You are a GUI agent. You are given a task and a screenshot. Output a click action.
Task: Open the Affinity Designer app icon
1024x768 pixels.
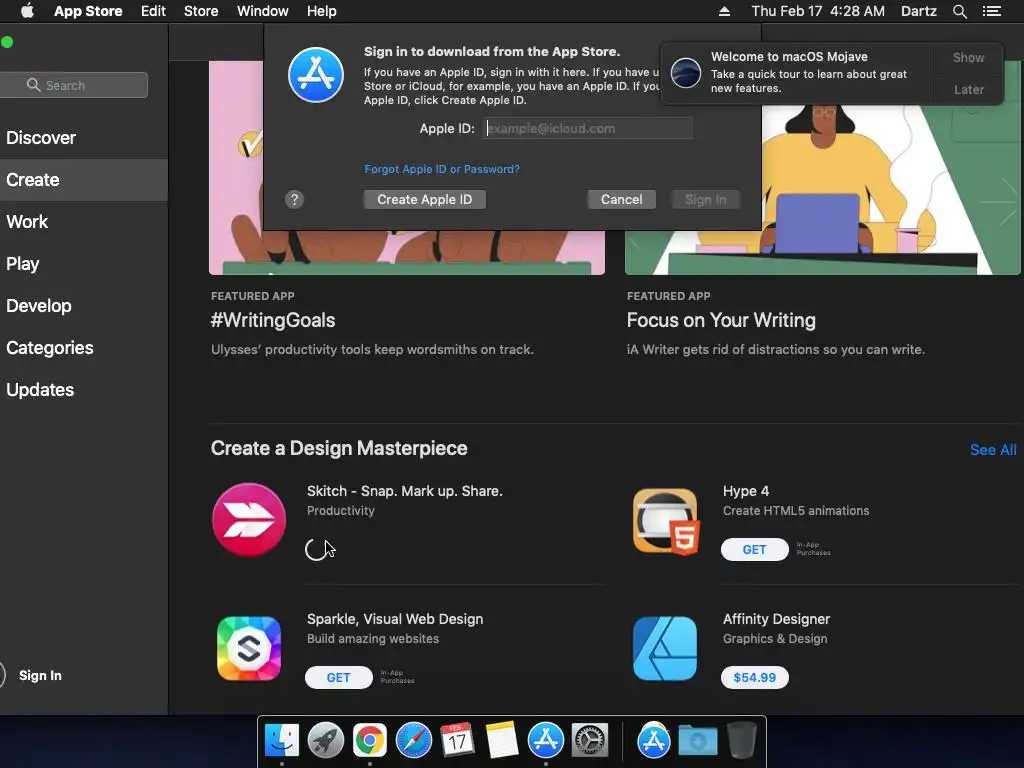665,648
